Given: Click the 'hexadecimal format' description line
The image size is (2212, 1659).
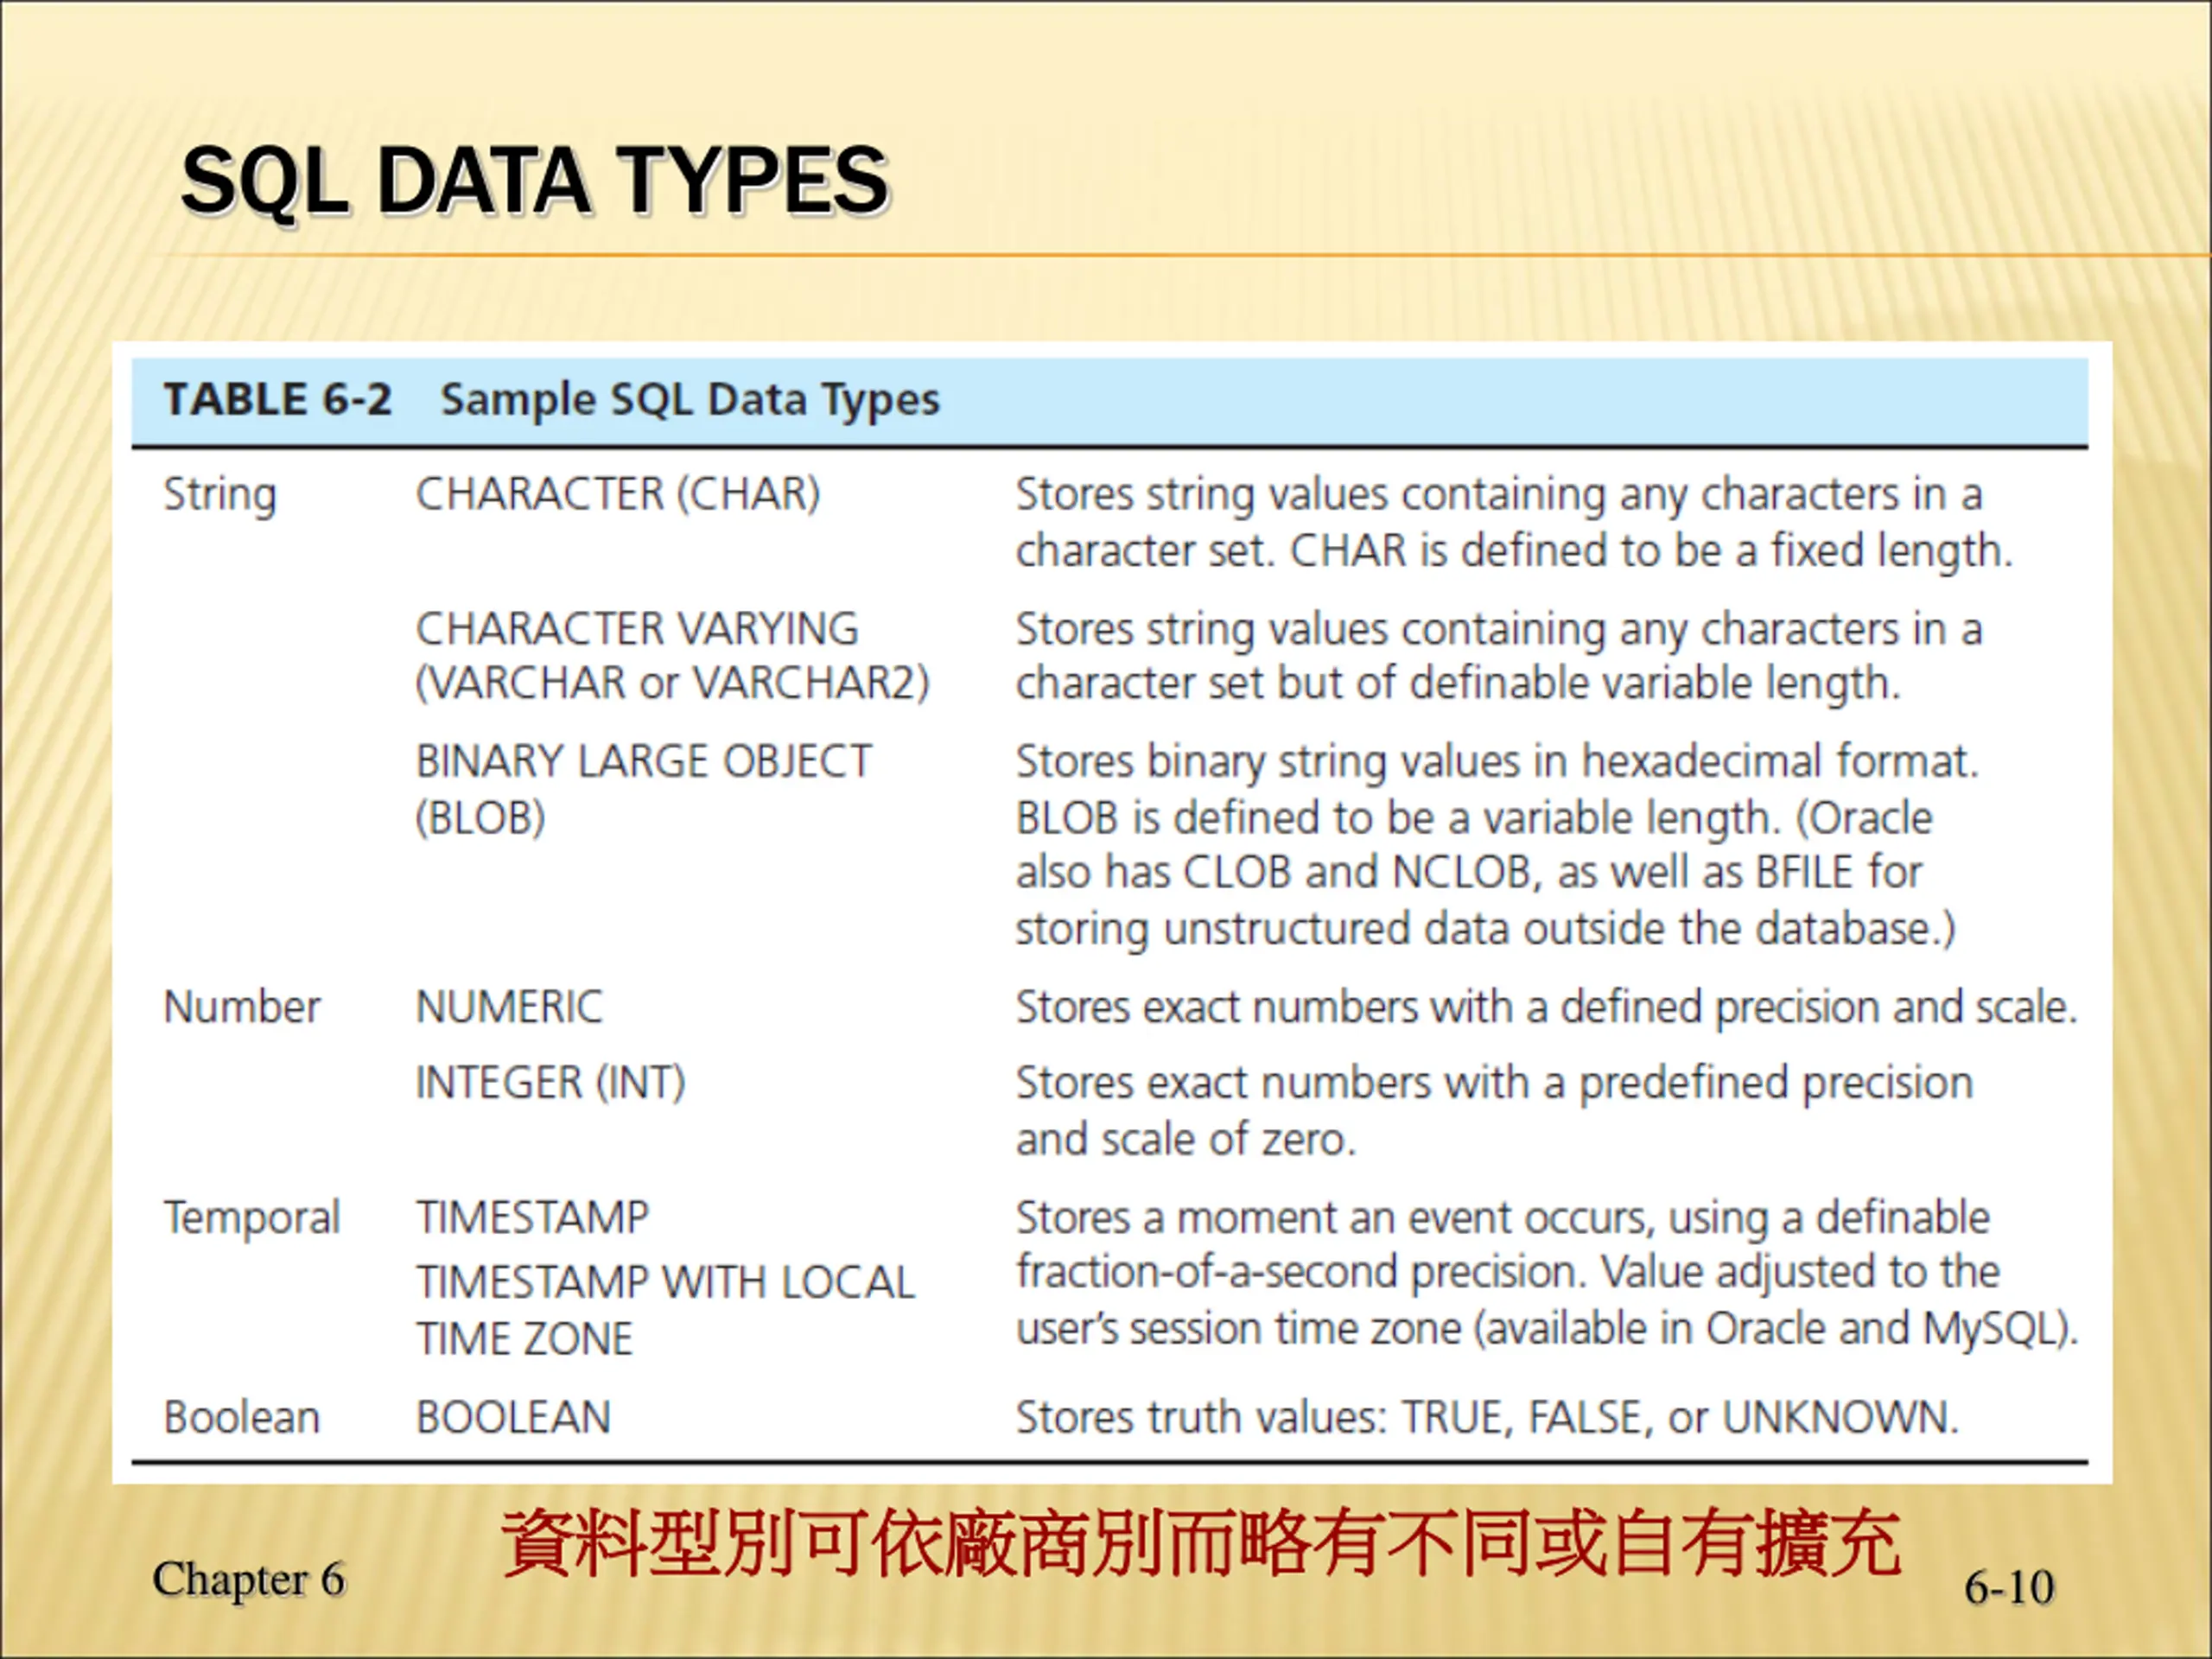Looking at the screenshot, I should click(x=1497, y=763).
